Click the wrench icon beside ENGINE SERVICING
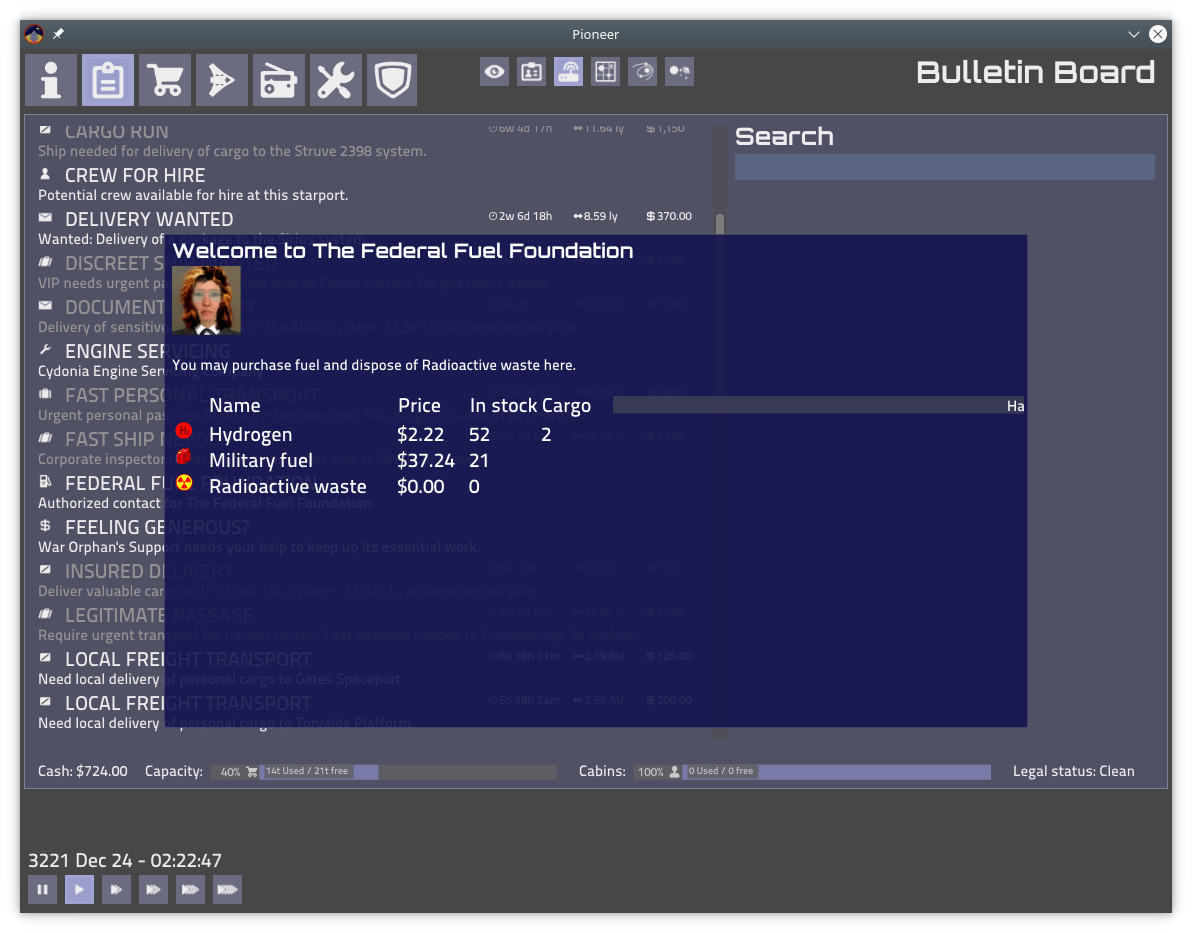The width and height of the screenshot is (1192, 933). [46, 350]
